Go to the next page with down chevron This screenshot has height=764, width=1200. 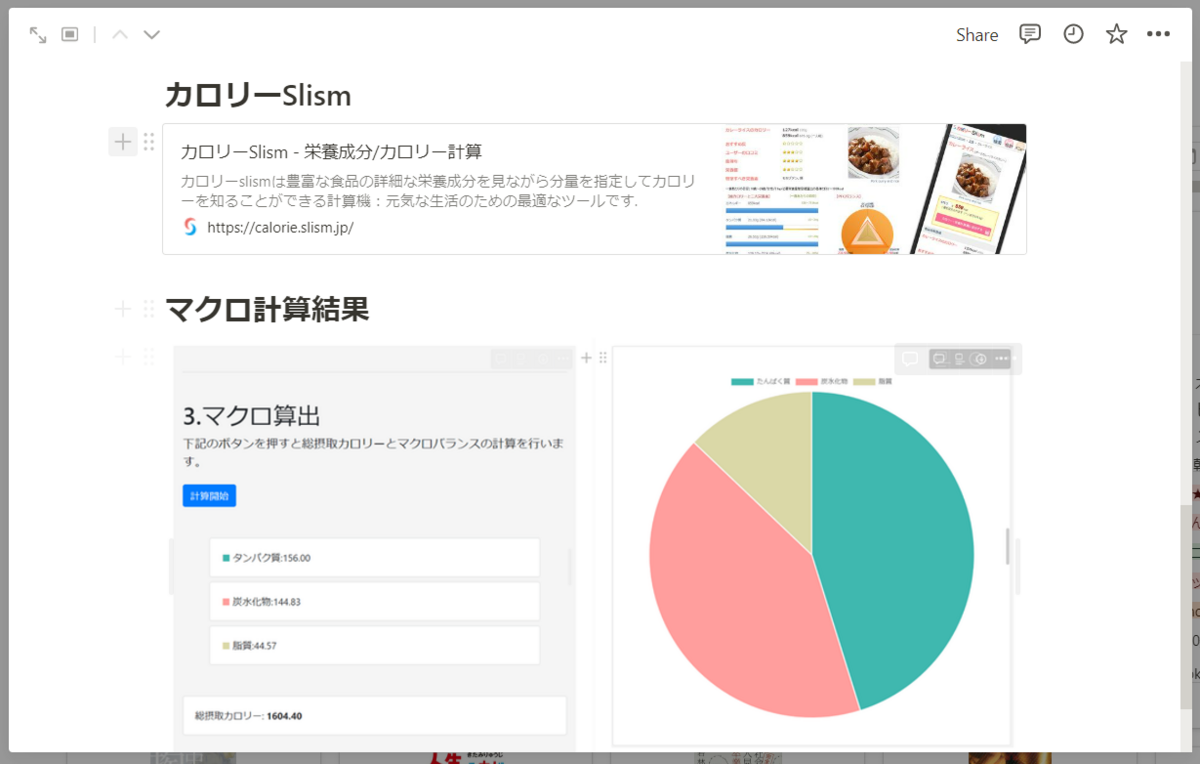pyautogui.click(x=152, y=35)
